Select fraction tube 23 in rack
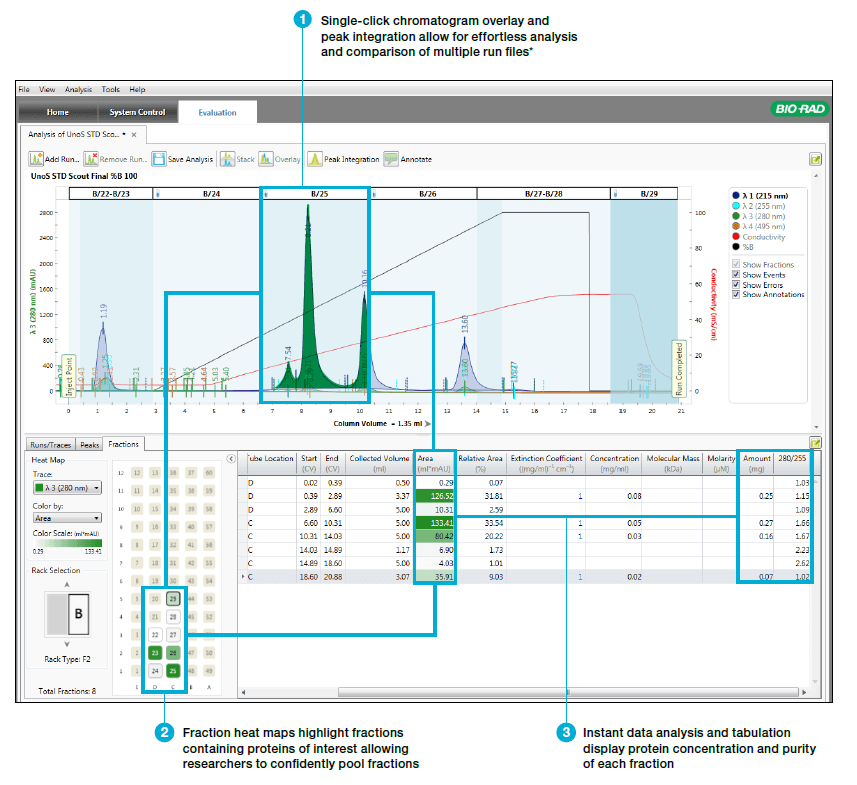This screenshot has height=785, width=857. [x=155, y=652]
